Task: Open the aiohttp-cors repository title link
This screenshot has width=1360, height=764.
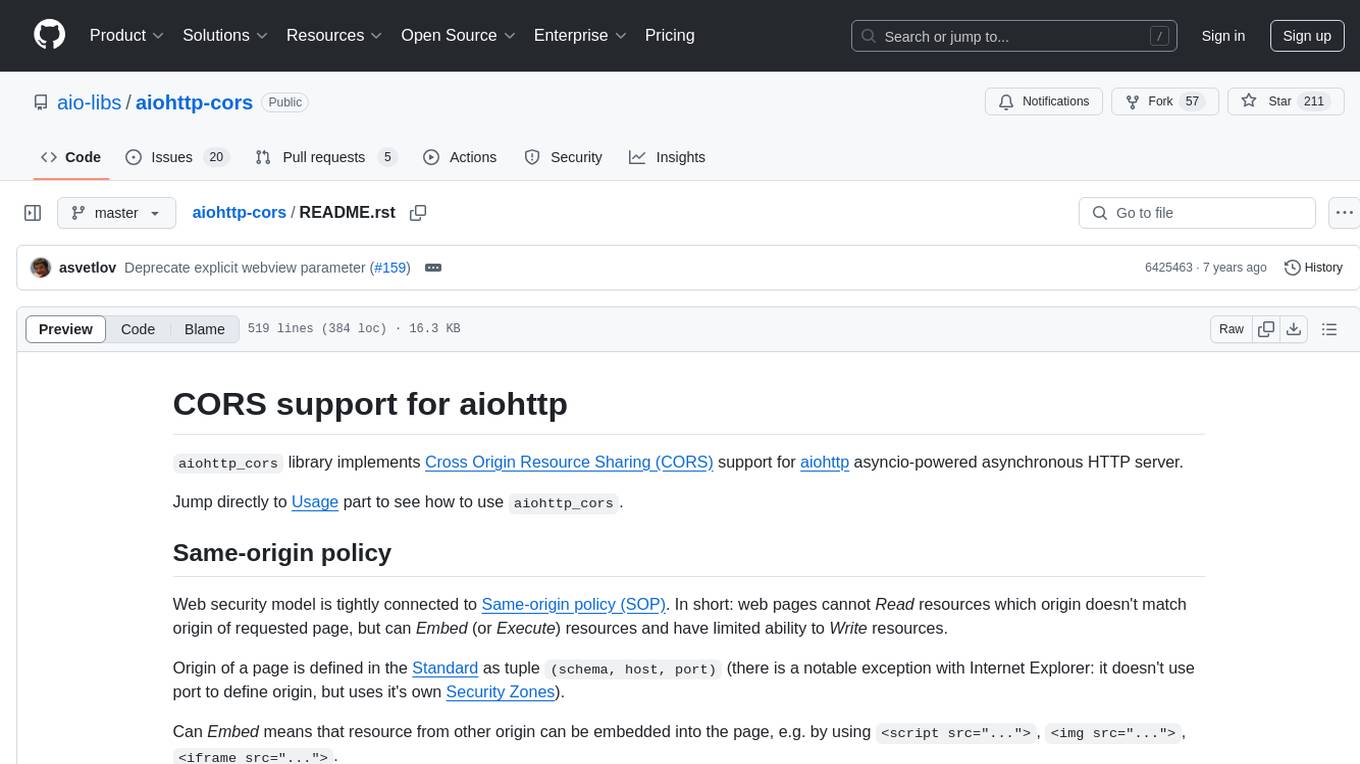Action: tap(194, 102)
